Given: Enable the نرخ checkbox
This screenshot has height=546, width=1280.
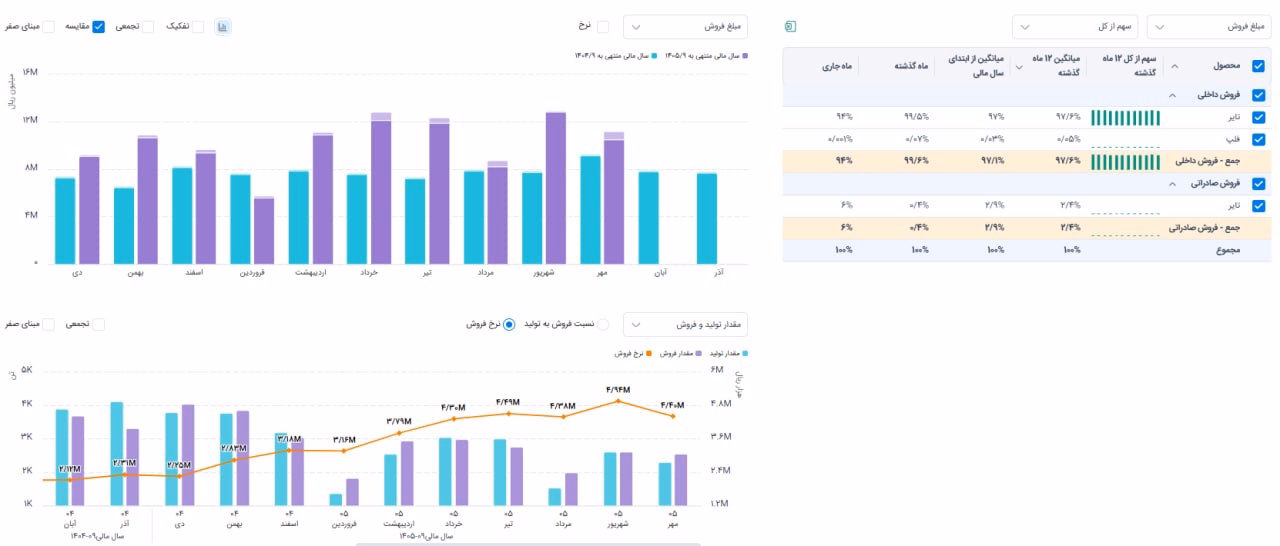Looking at the screenshot, I should 603,27.
